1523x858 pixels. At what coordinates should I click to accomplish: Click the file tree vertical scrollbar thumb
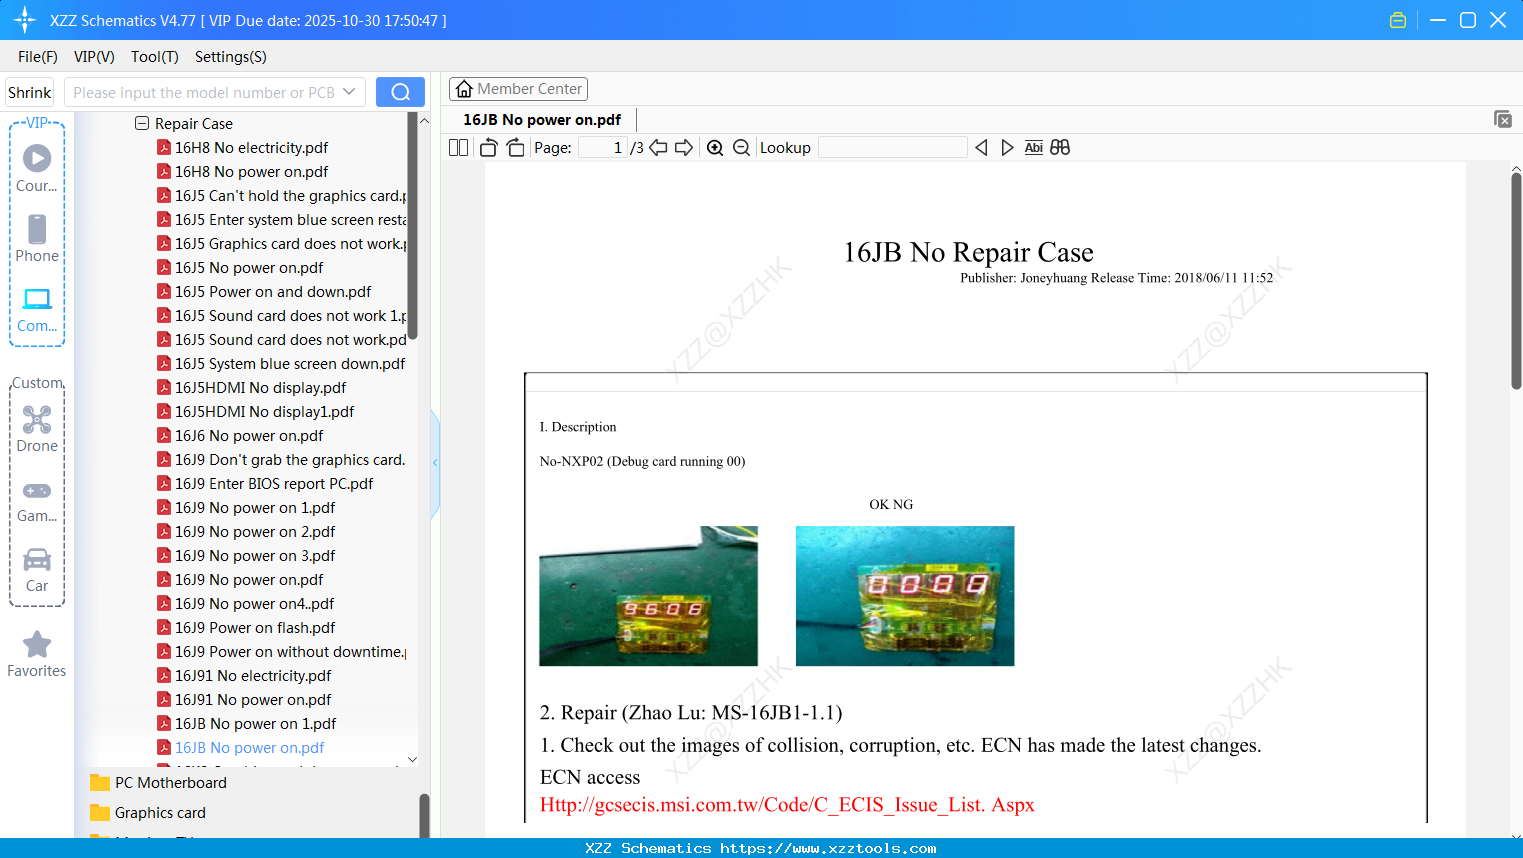[412, 226]
